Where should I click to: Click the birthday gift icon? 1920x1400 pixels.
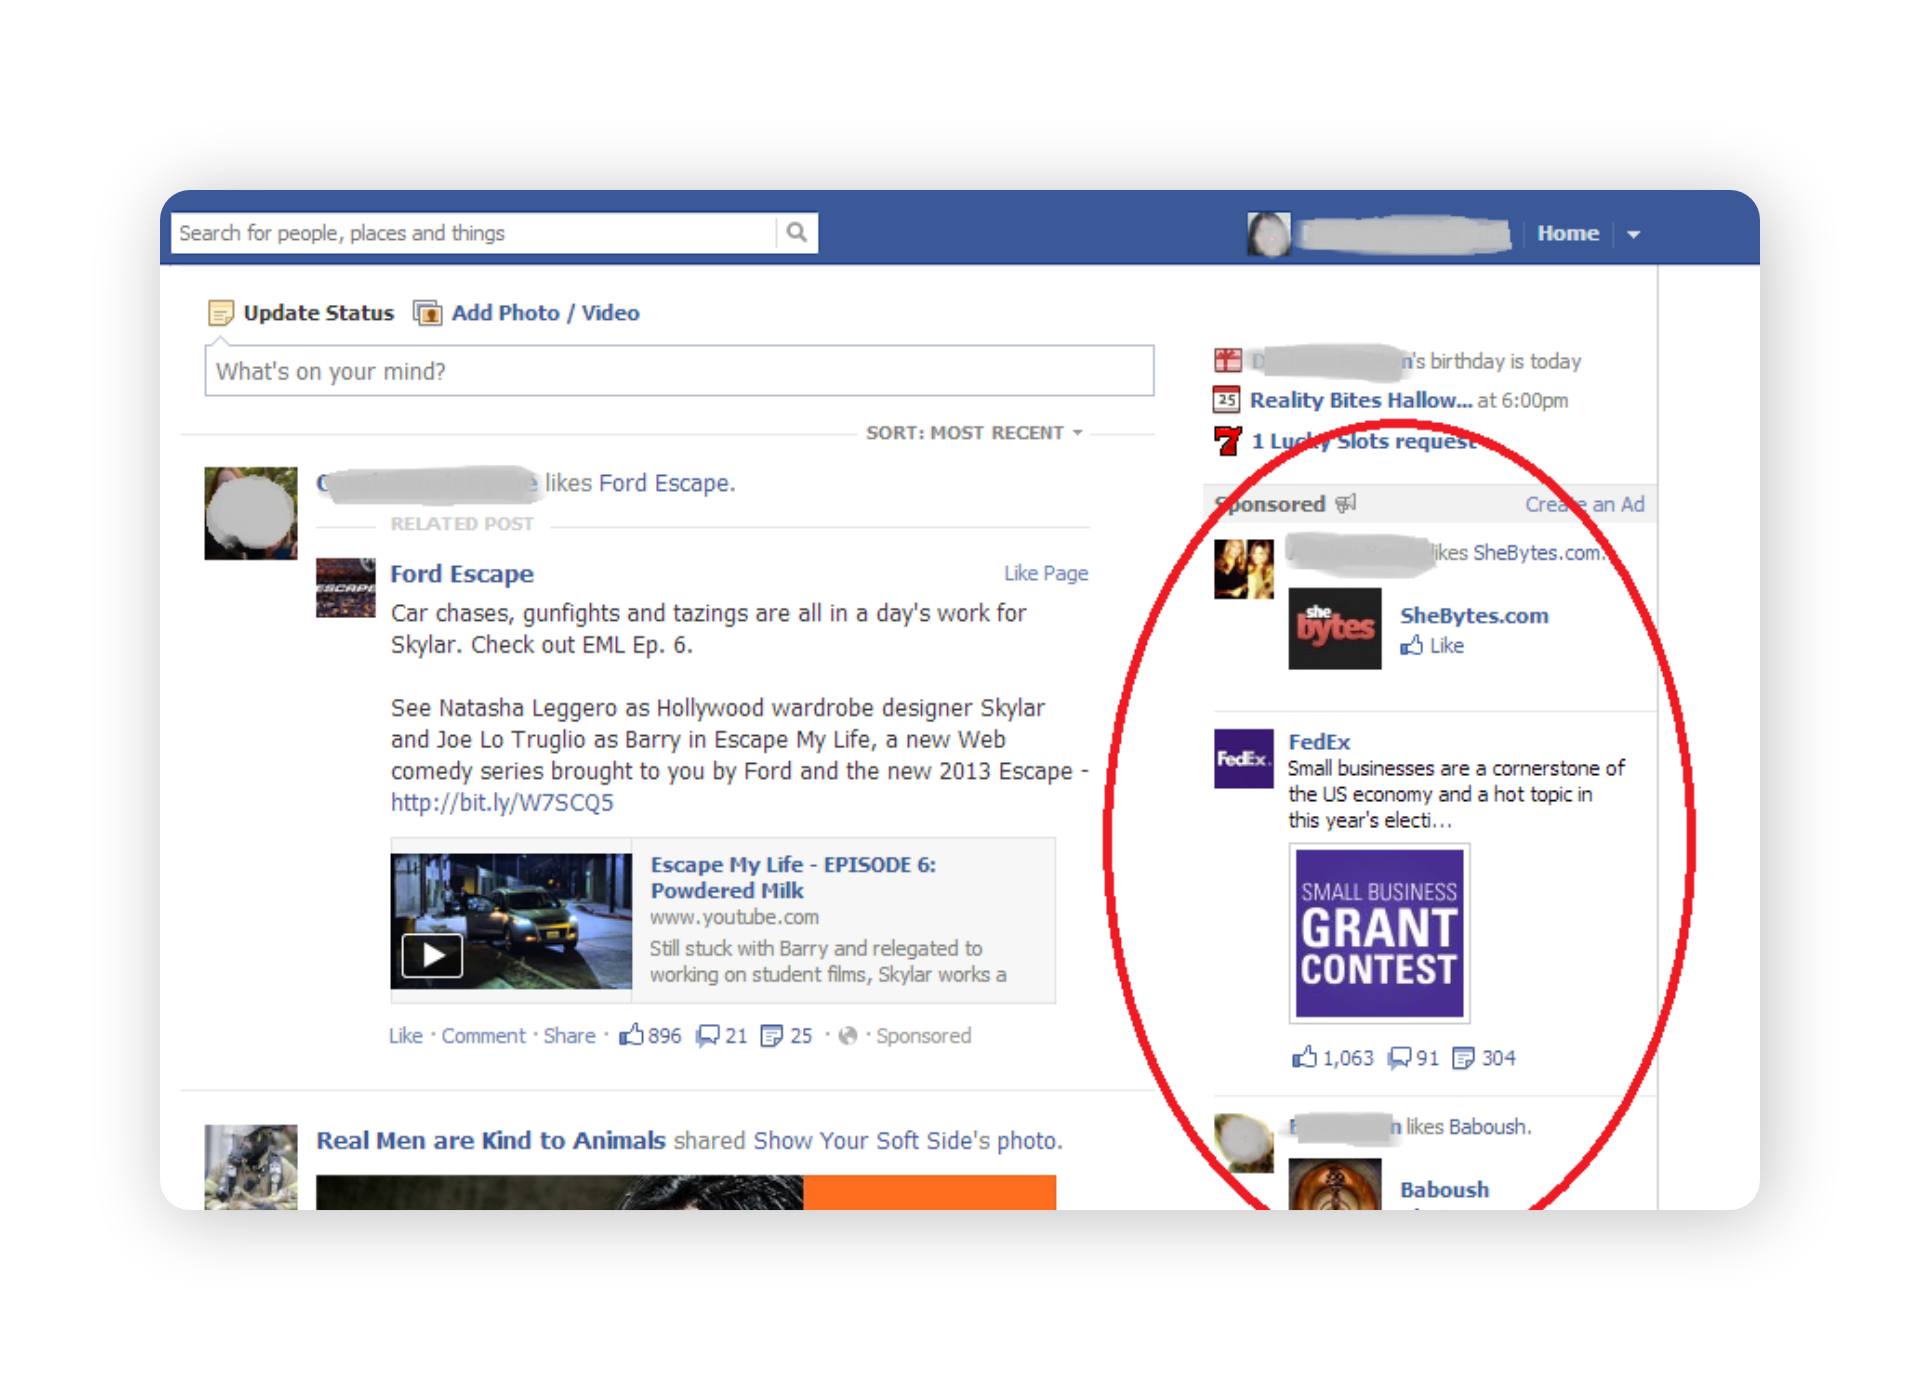point(1227,360)
